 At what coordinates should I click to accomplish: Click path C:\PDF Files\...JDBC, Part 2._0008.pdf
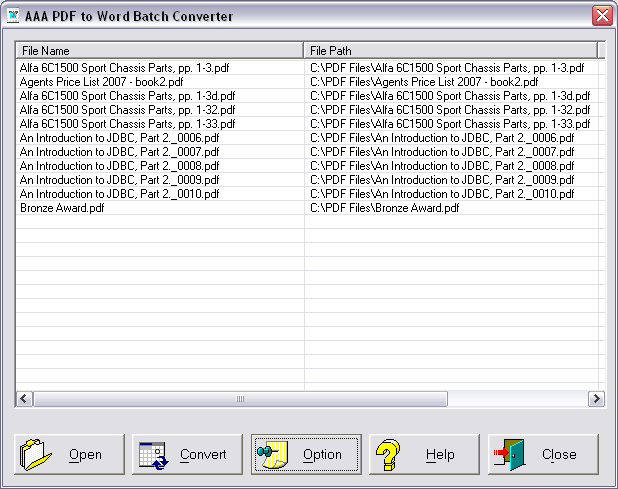442,166
